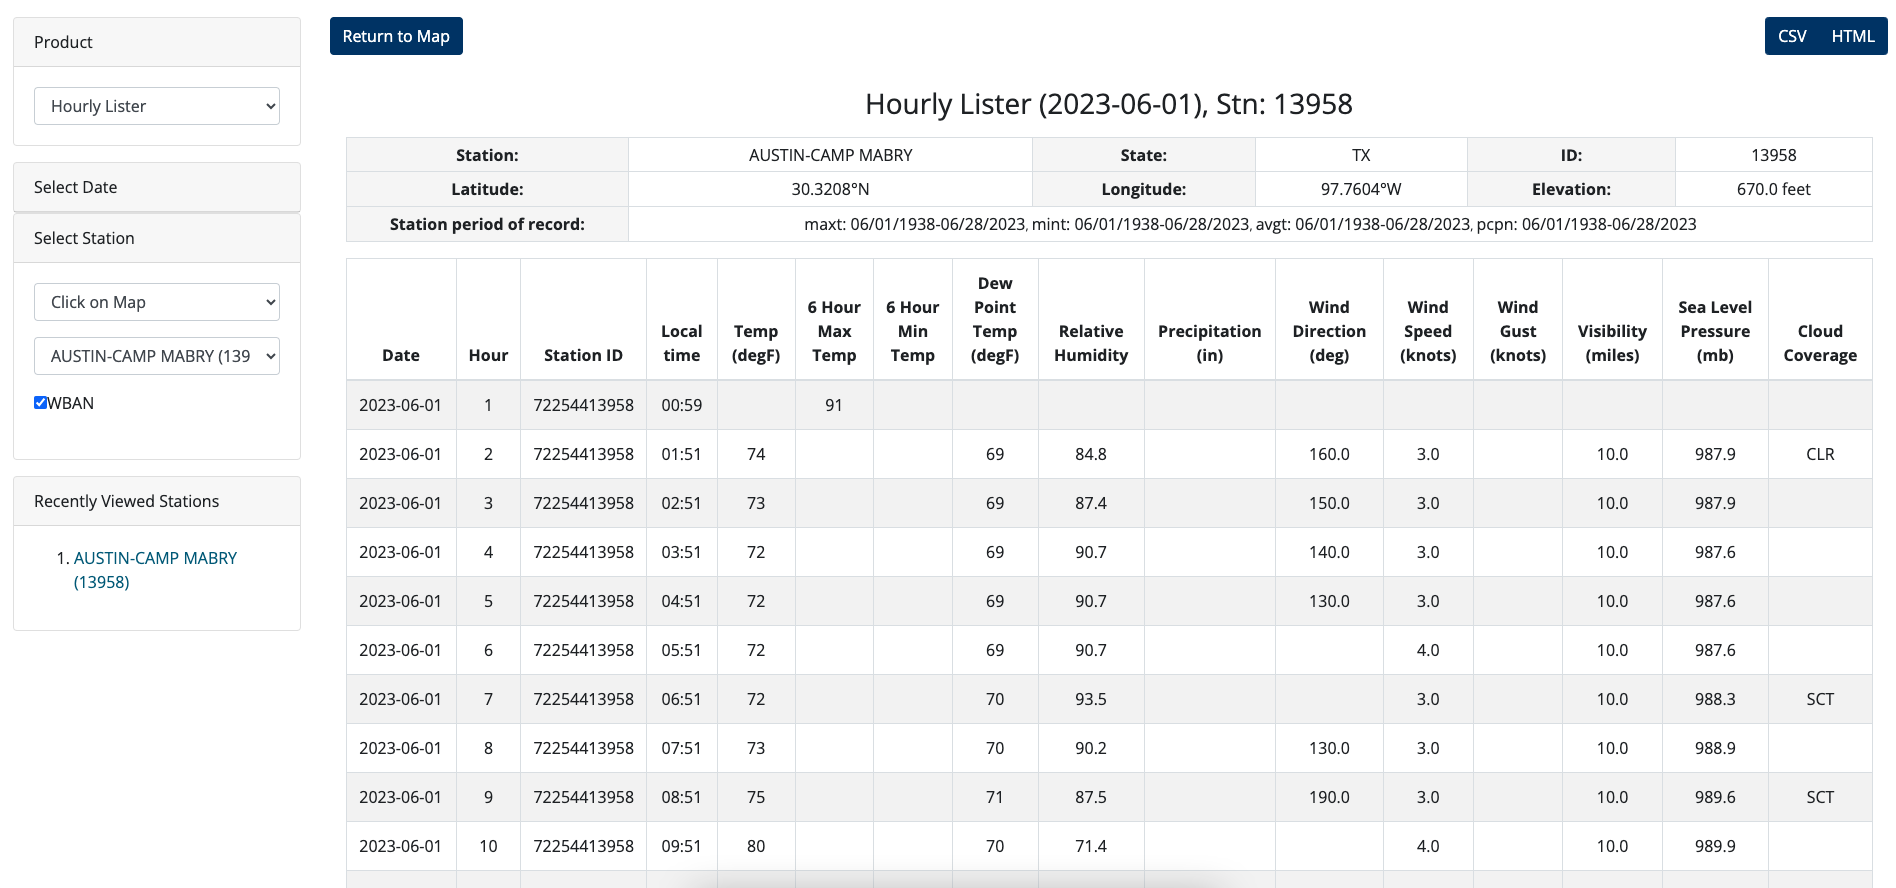Click the local time 05:51 cell
Image resolution: width=1896 pixels, height=888 pixels.
coord(681,650)
